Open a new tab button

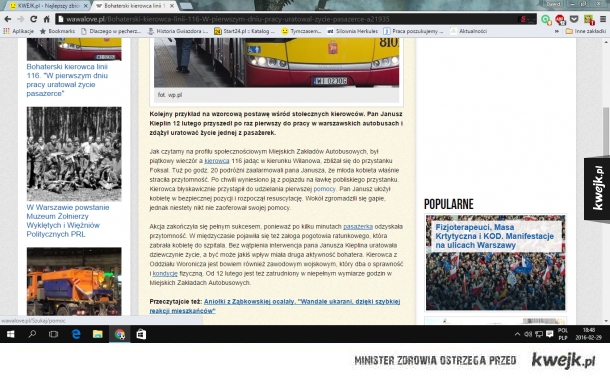coord(186,6)
